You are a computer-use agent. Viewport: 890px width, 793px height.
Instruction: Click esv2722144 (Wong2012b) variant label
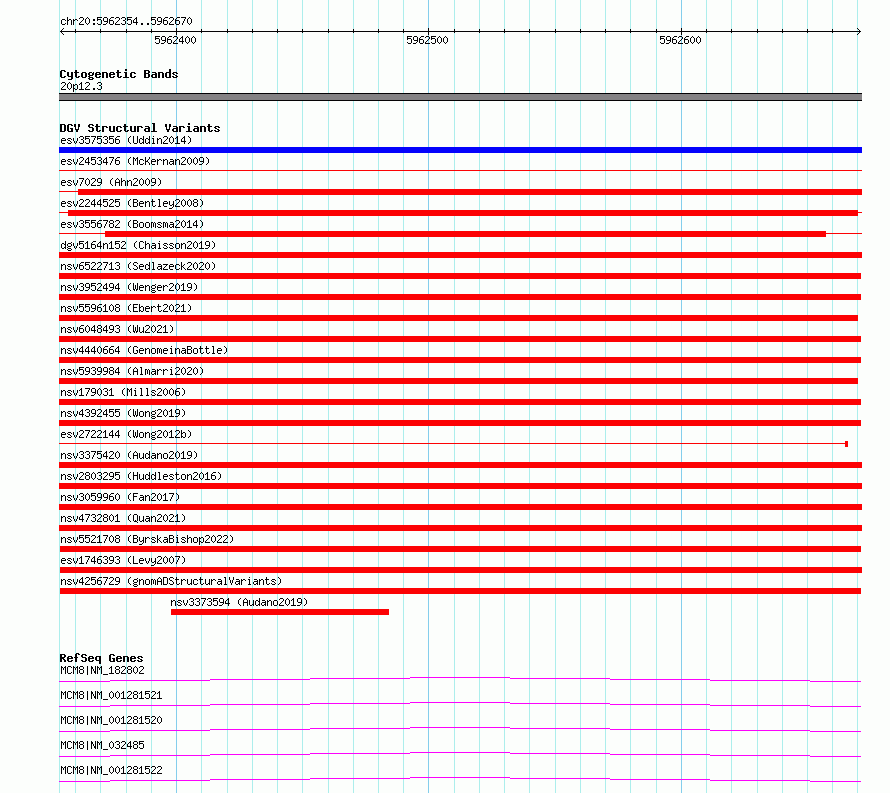click(126, 434)
